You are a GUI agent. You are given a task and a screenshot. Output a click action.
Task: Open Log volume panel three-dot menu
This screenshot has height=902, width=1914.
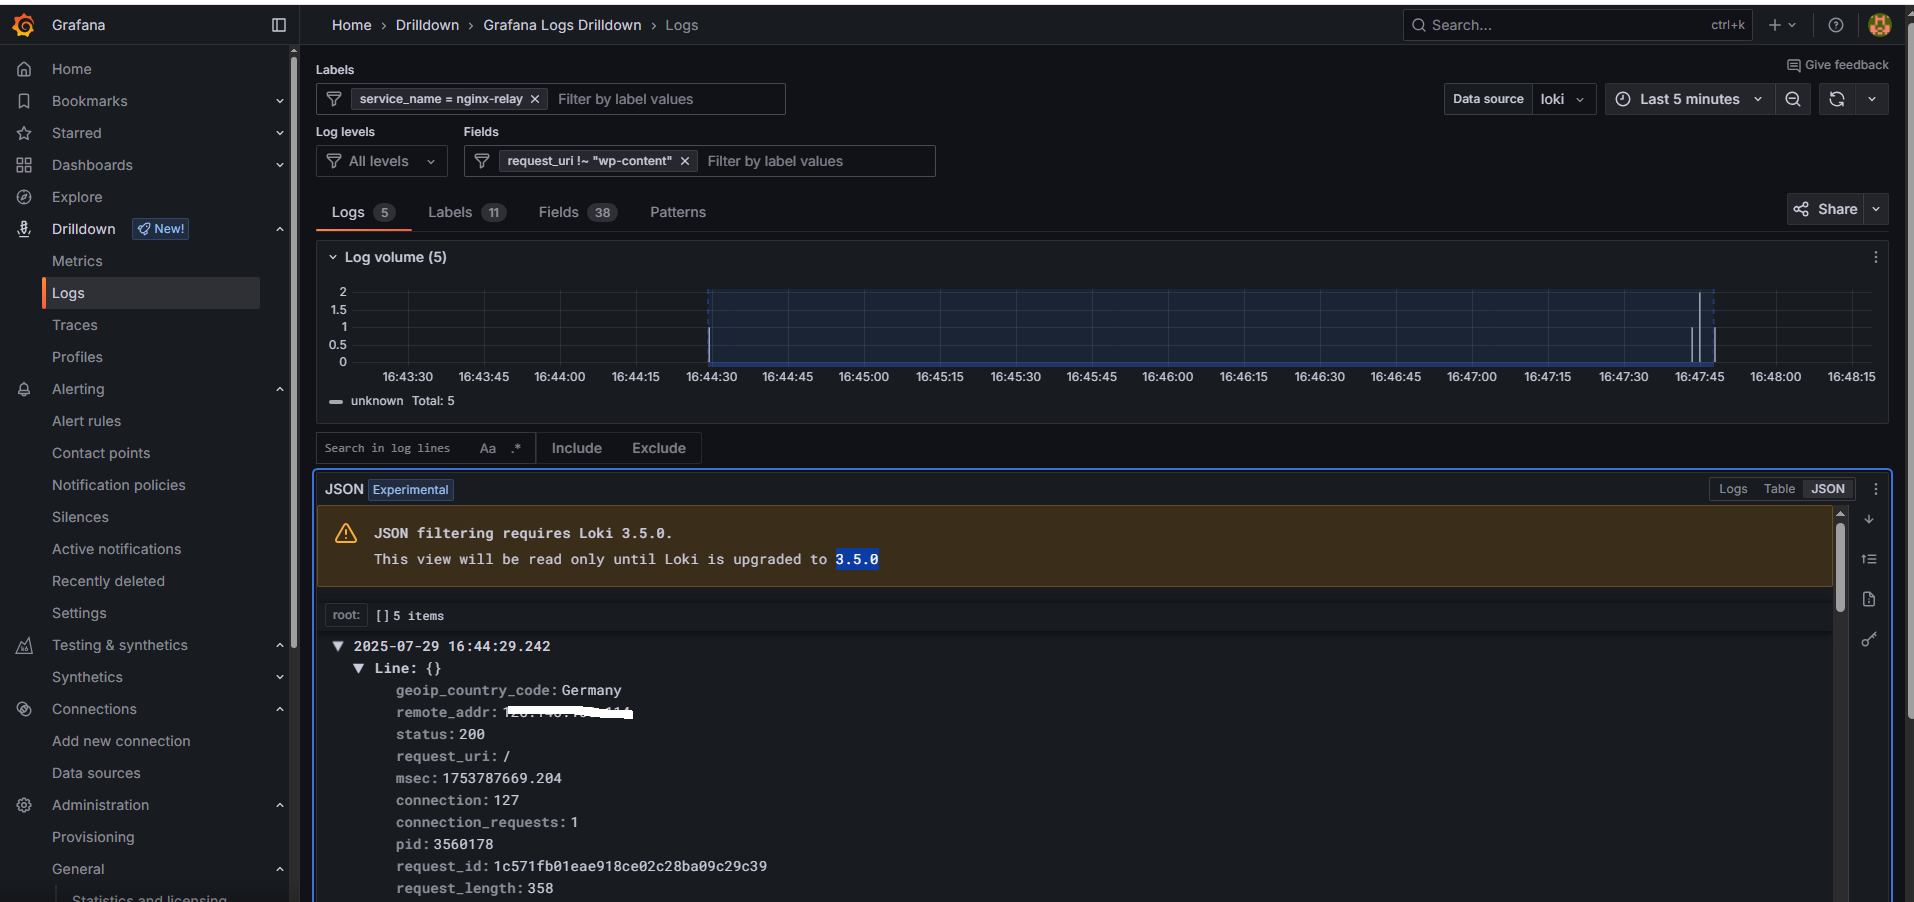pos(1875,257)
